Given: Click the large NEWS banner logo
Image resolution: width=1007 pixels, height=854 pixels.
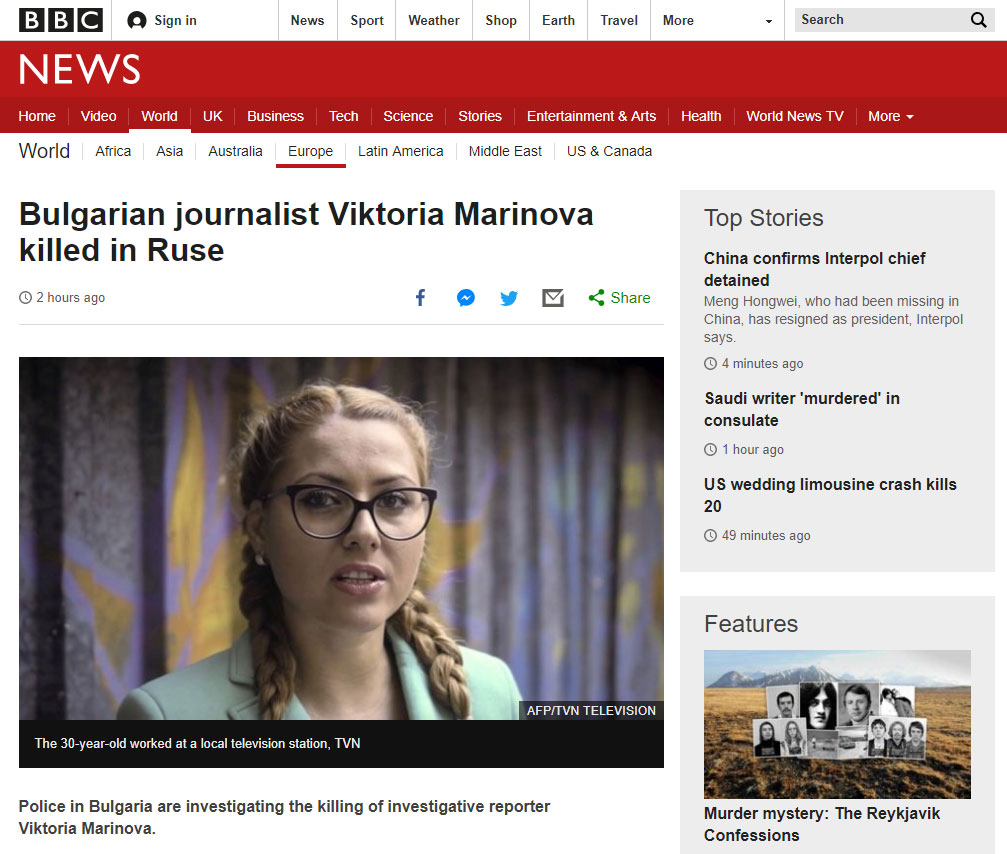Looking at the screenshot, I should [80, 69].
